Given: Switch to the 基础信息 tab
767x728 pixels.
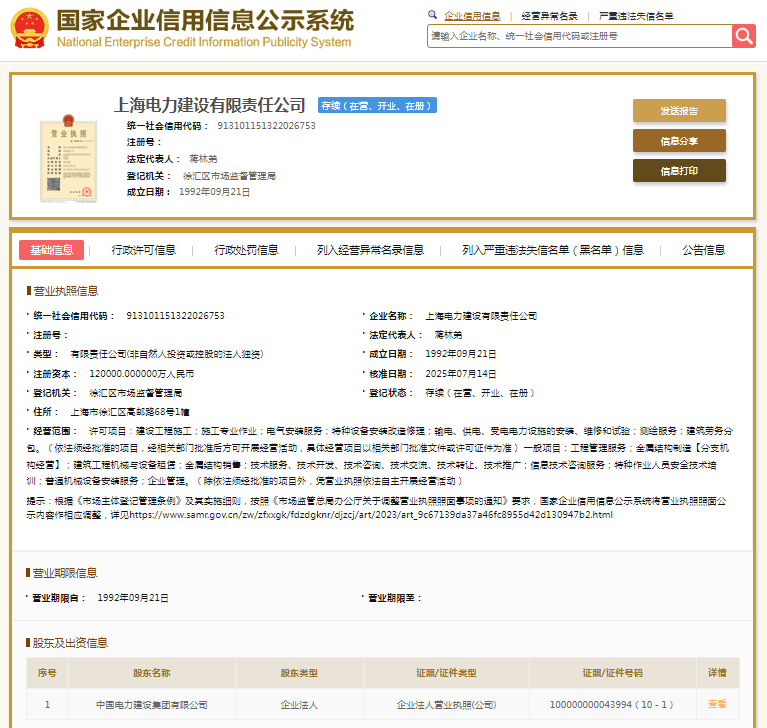Looking at the screenshot, I should click(x=51, y=250).
